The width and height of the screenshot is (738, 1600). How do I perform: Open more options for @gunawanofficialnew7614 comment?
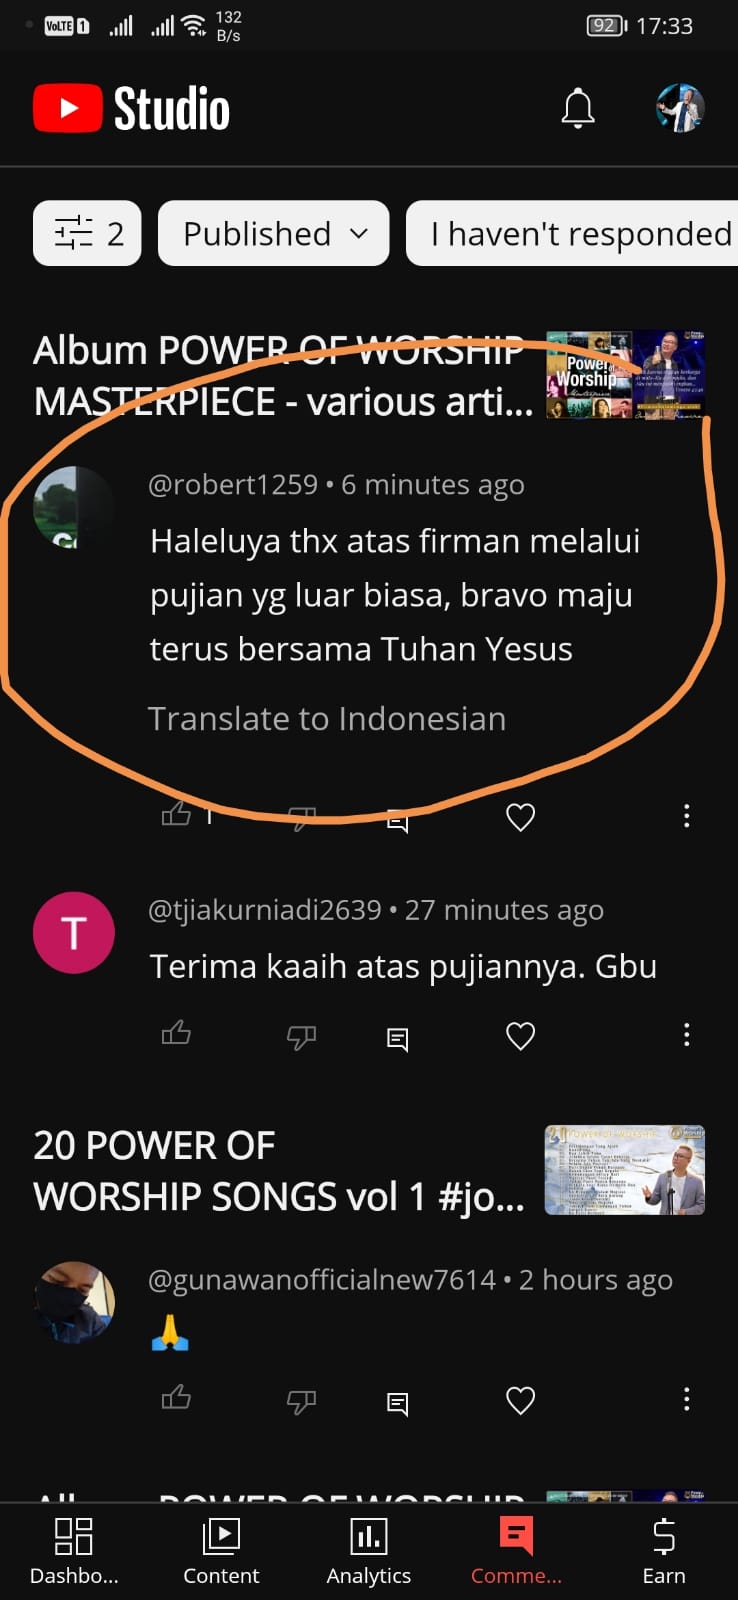pos(686,1399)
